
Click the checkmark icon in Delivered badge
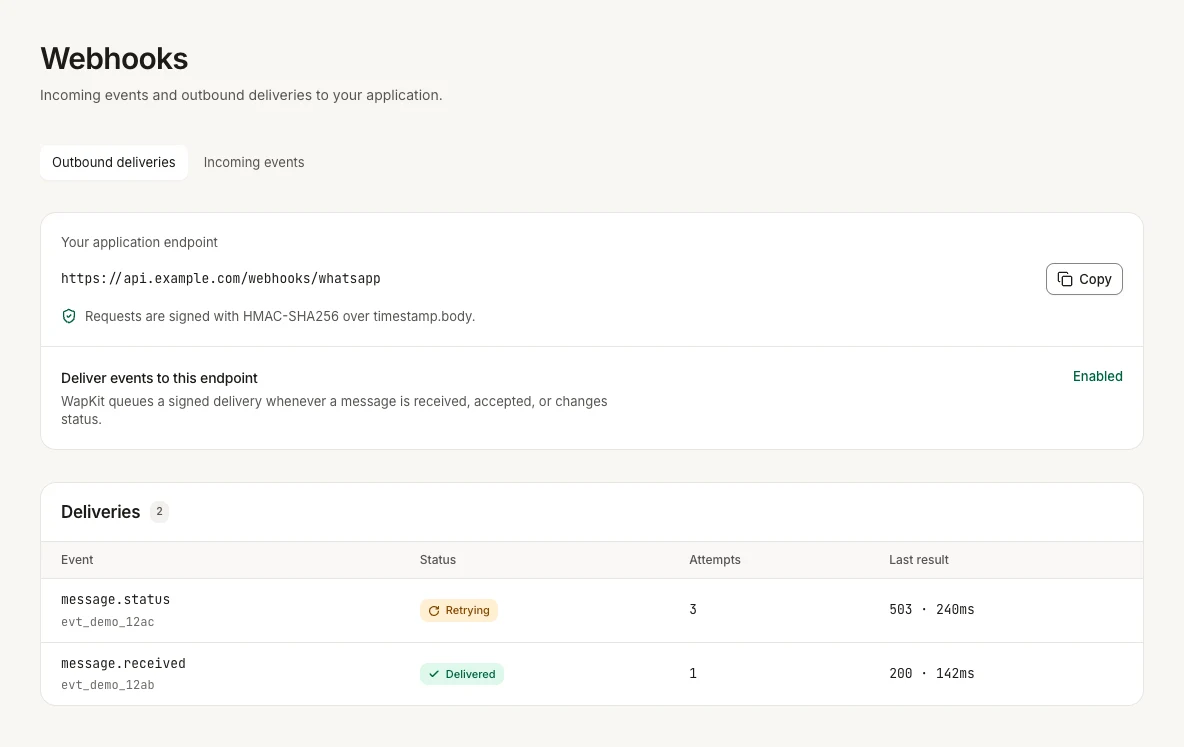coord(434,674)
